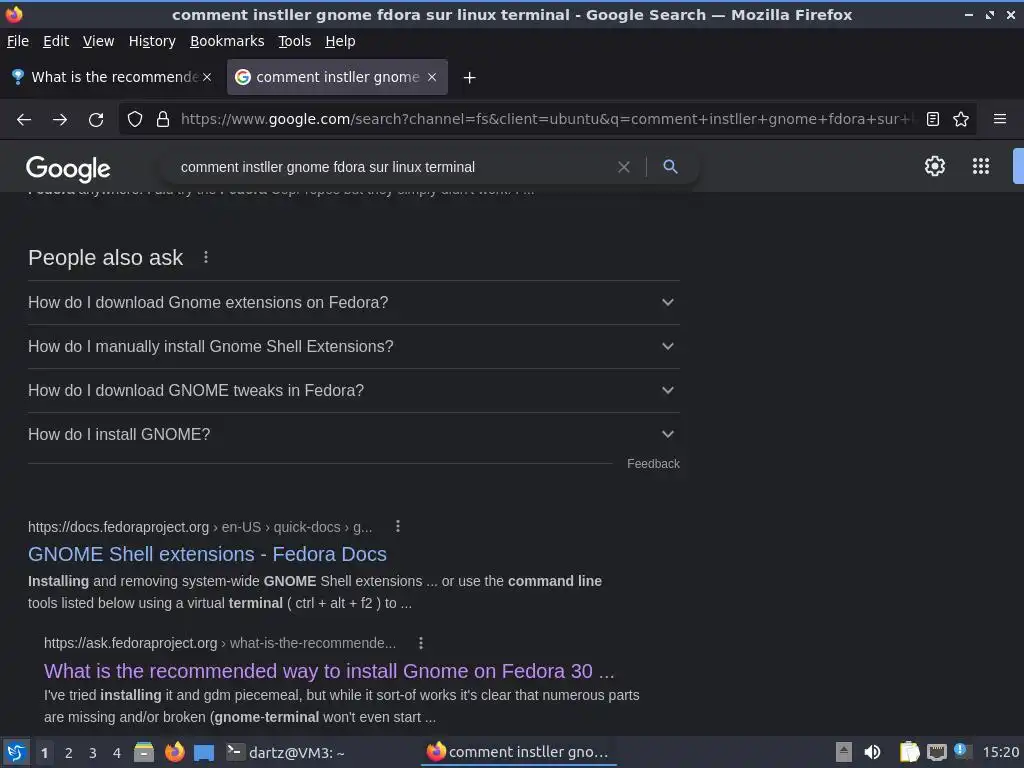
Task: Open the Help menu
Action: [x=340, y=41]
